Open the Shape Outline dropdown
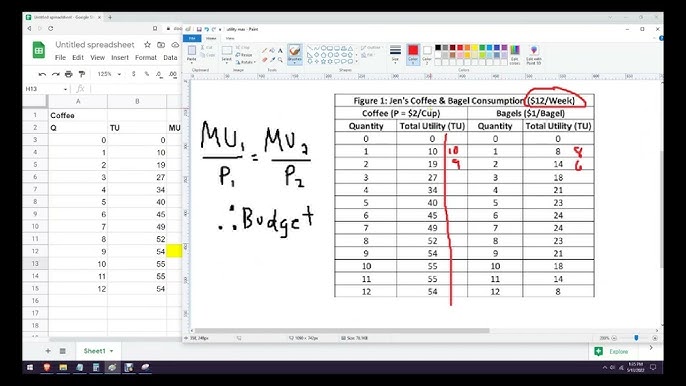Viewport: 686px width, 386px height. tap(371, 48)
